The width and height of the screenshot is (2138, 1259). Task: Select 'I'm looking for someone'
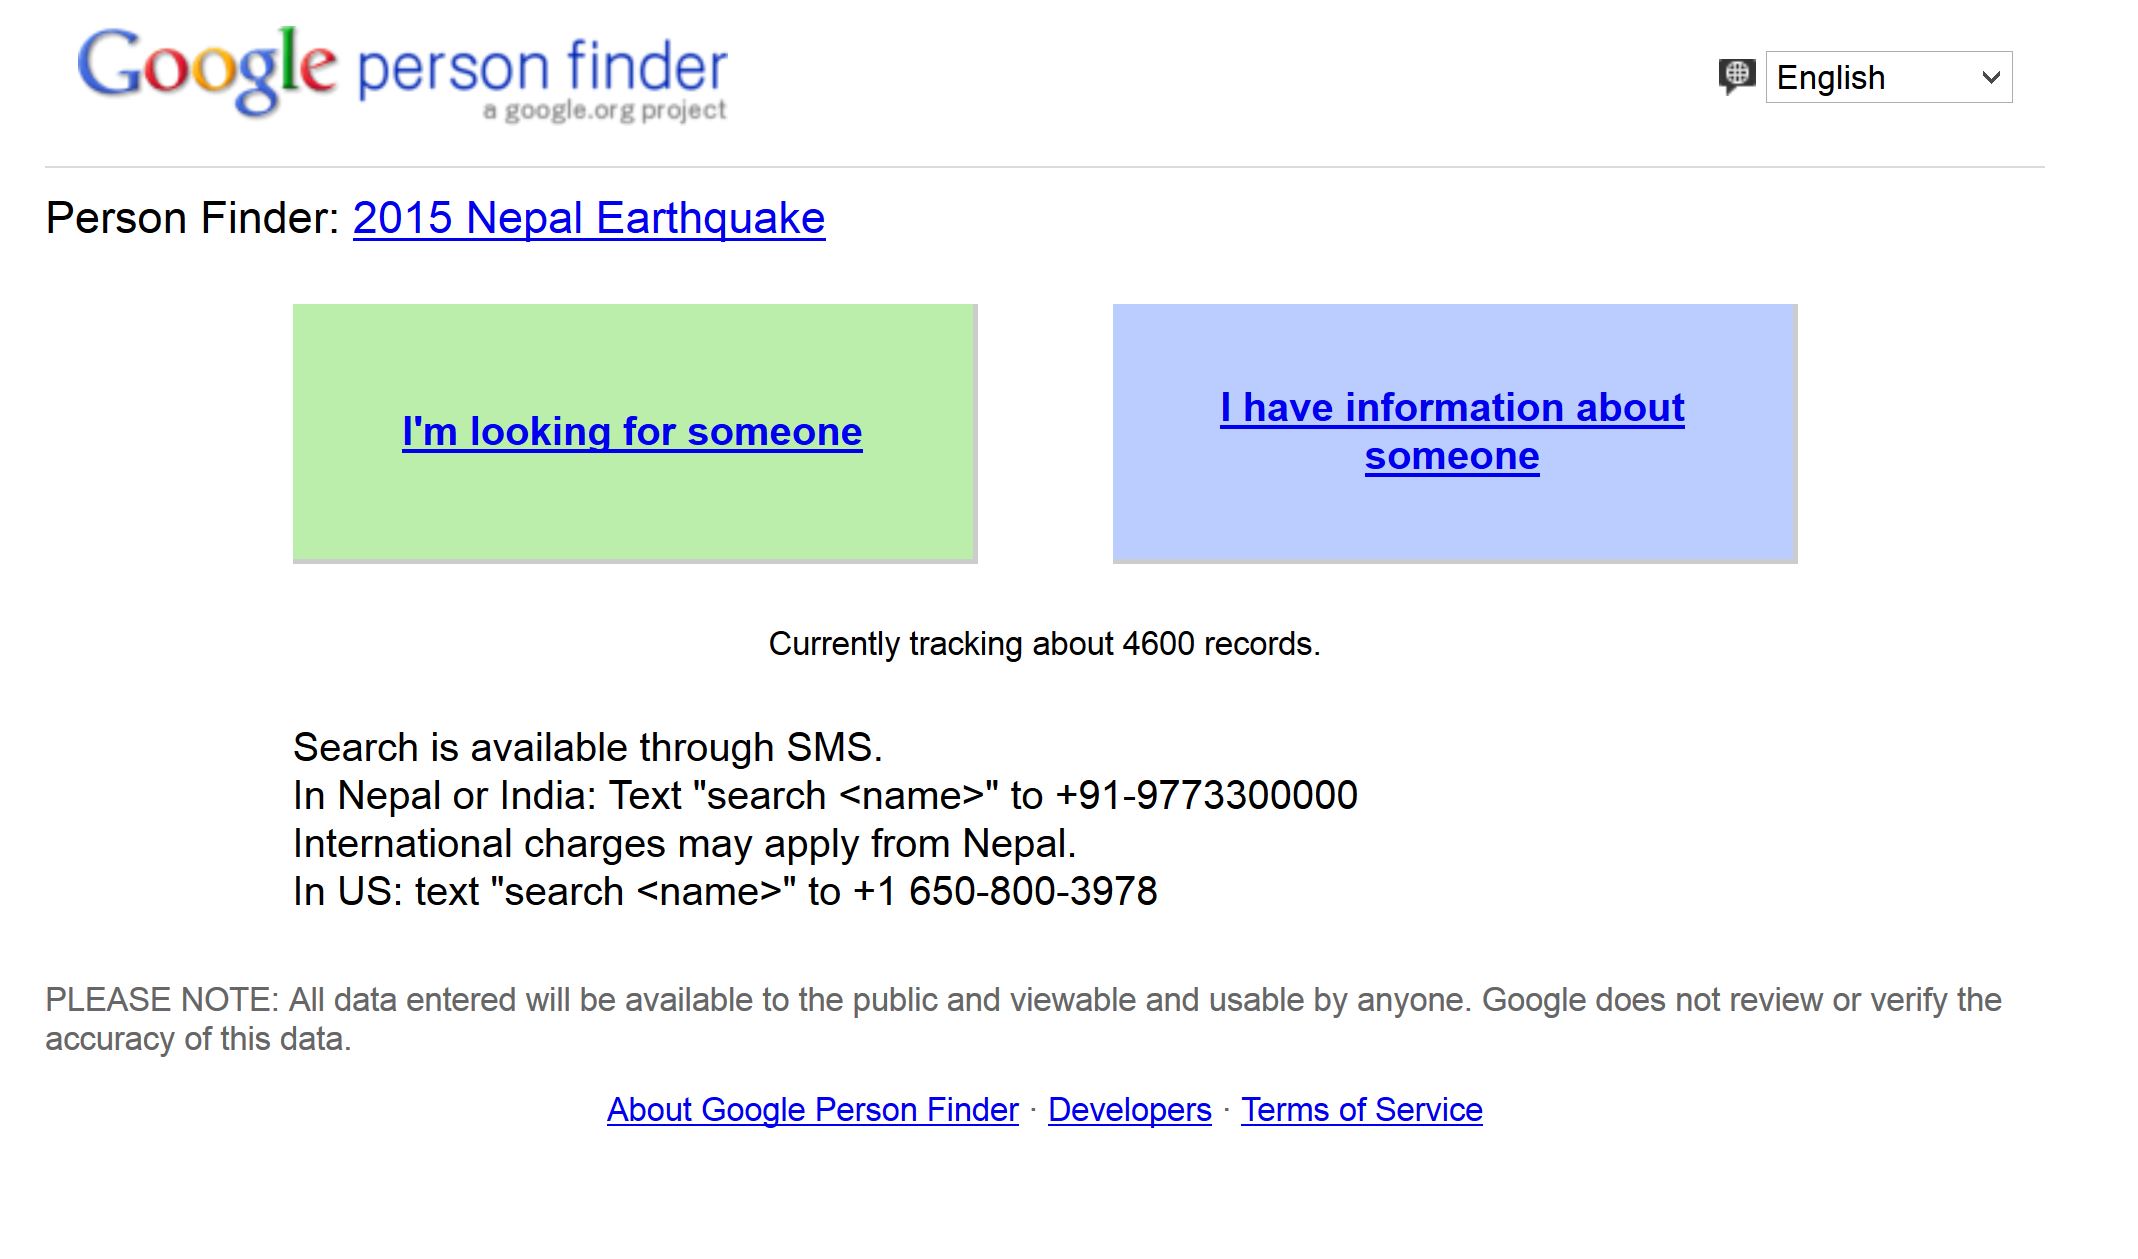point(632,432)
